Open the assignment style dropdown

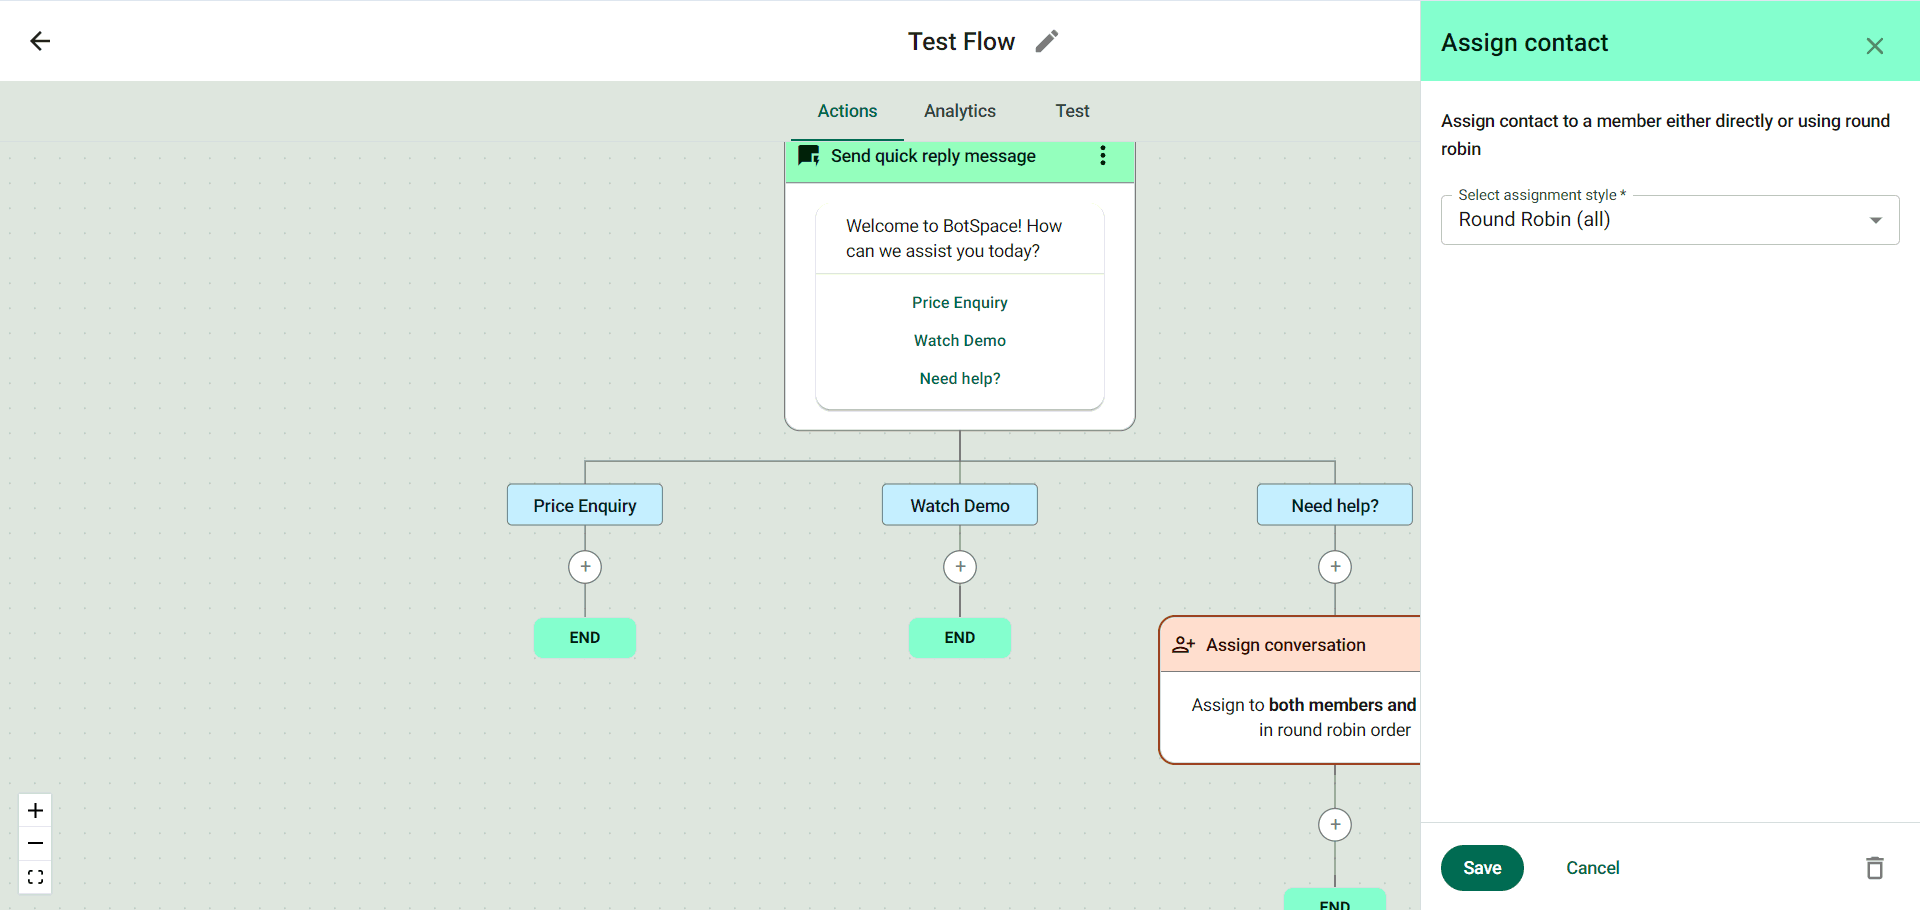click(1669, 220)
